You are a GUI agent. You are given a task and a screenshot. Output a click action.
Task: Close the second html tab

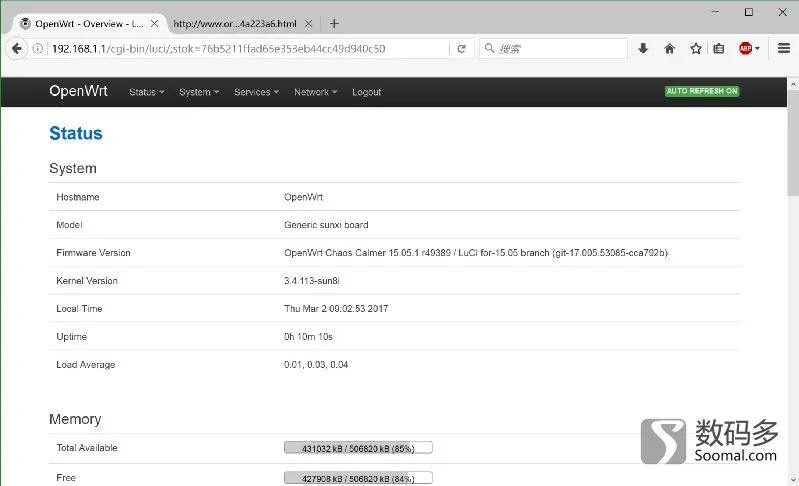tap(308, 23)
